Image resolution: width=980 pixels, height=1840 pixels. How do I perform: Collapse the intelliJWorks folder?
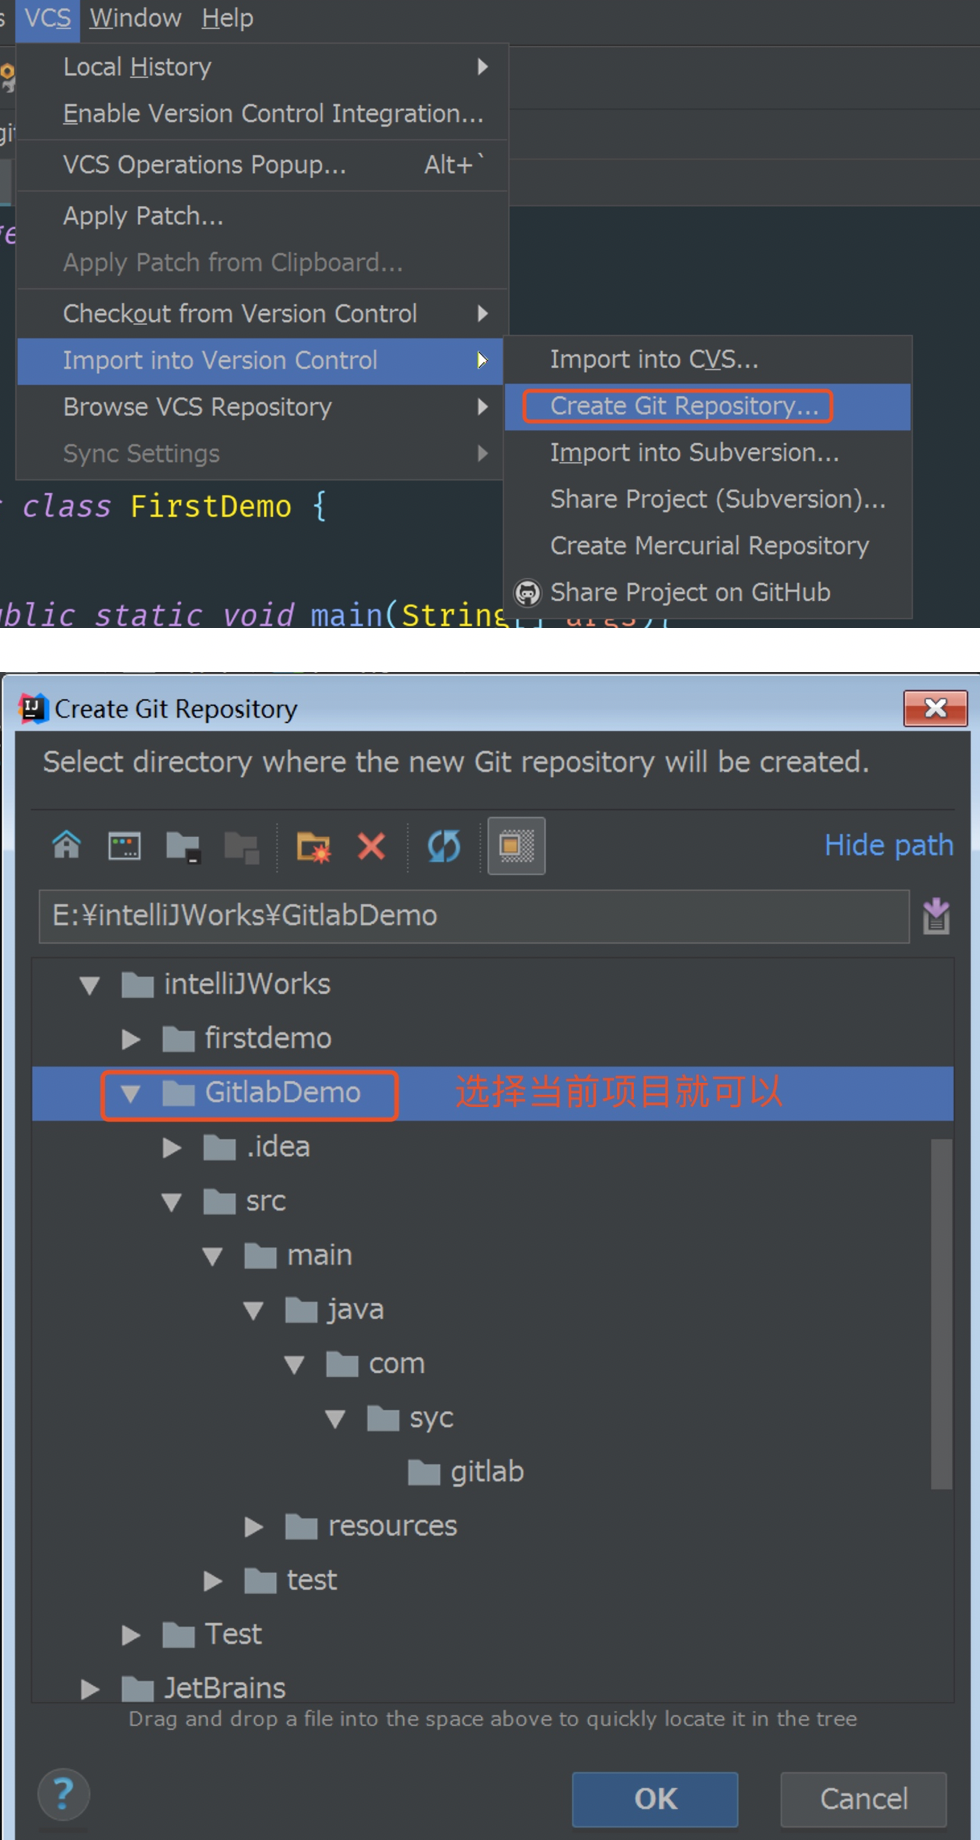pyautogui.click(x=90, y=985)
